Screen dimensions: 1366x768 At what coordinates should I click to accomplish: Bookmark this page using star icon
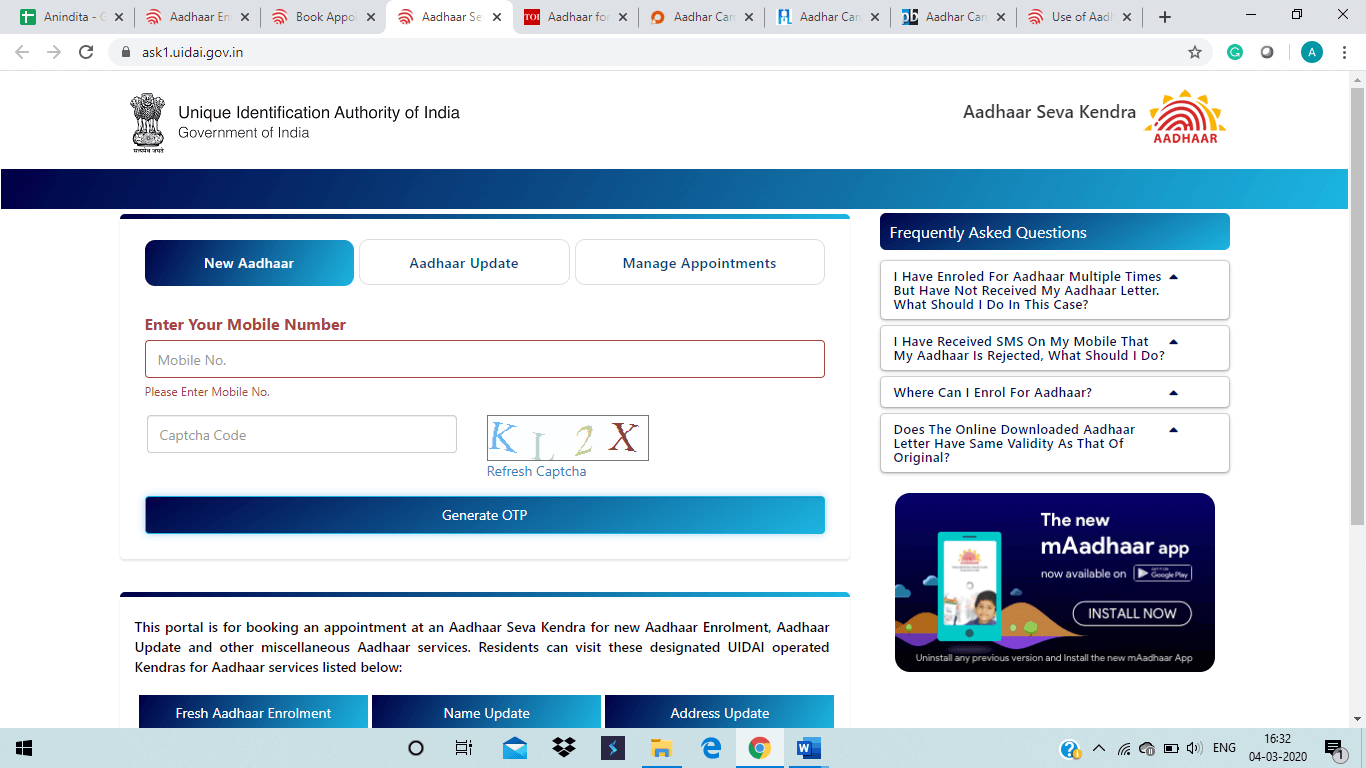pyautogui.click(x=1194, y=52)
